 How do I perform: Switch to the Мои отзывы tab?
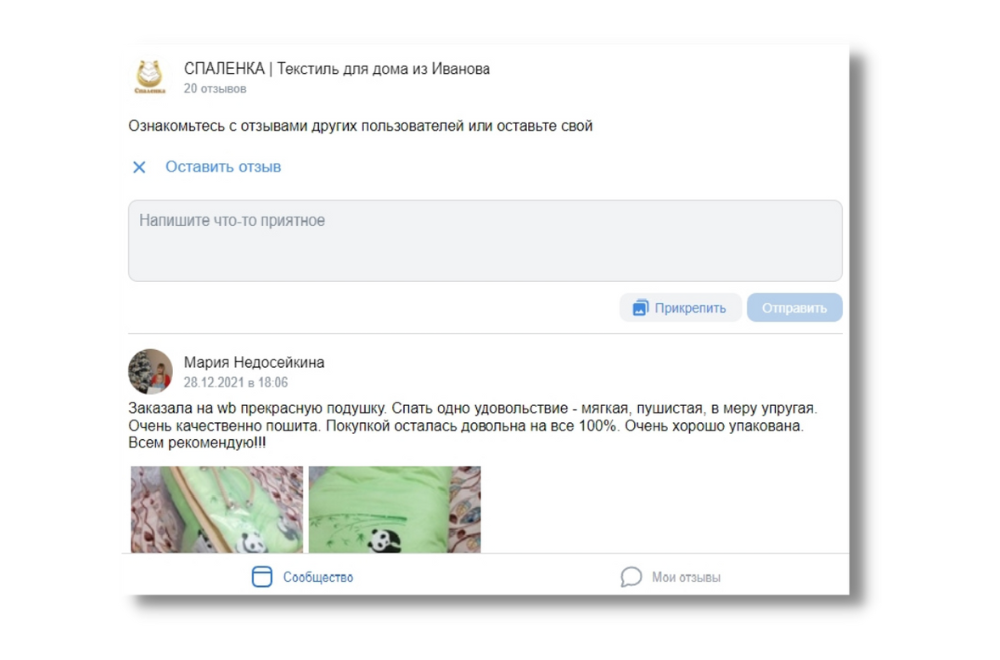click(x=670, y=577)
